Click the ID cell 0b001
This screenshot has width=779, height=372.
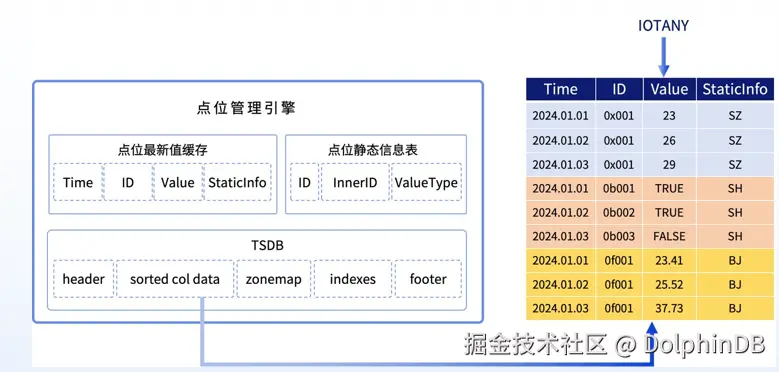click(619, 189)
